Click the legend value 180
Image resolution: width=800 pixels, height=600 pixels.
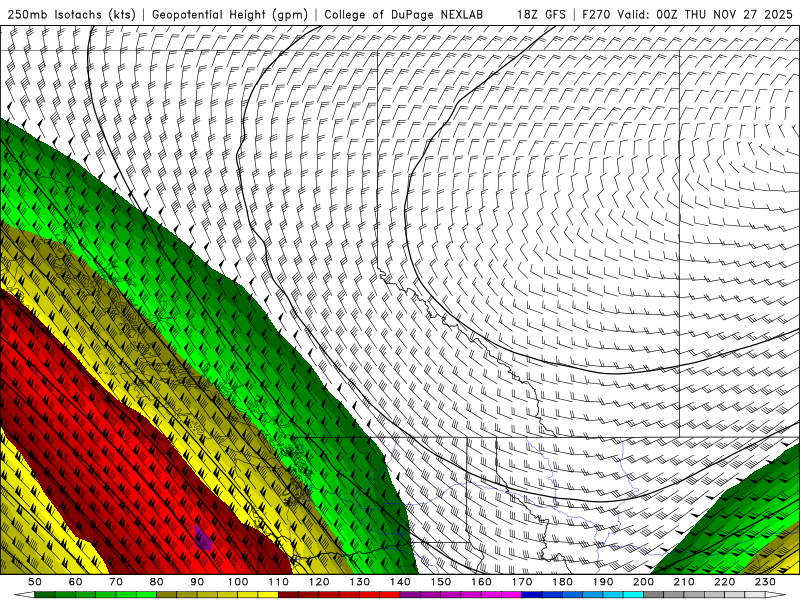click(562, 582)
